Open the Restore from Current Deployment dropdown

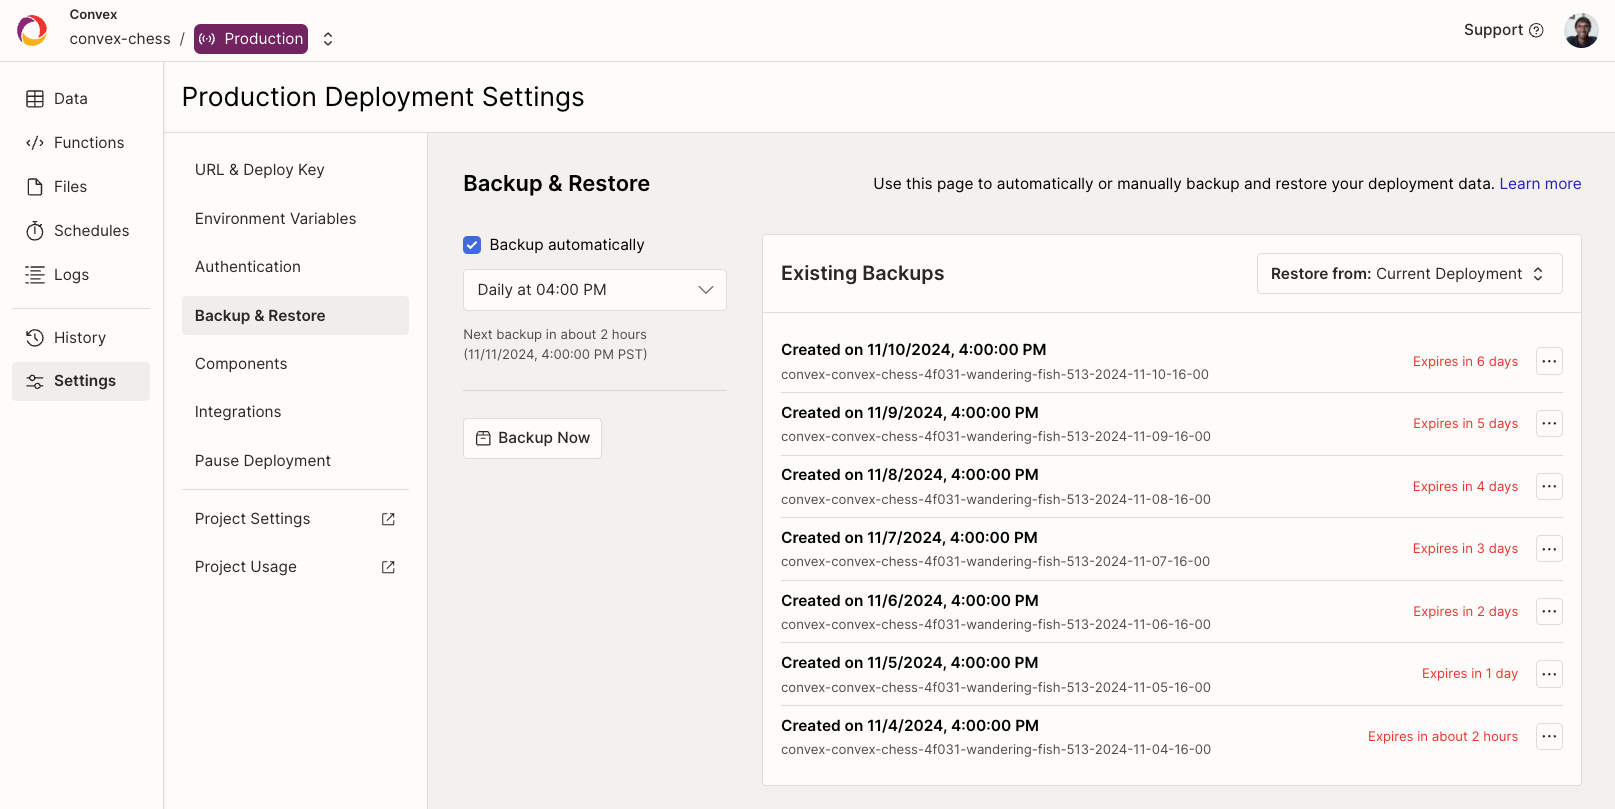tap(1409, 274)
